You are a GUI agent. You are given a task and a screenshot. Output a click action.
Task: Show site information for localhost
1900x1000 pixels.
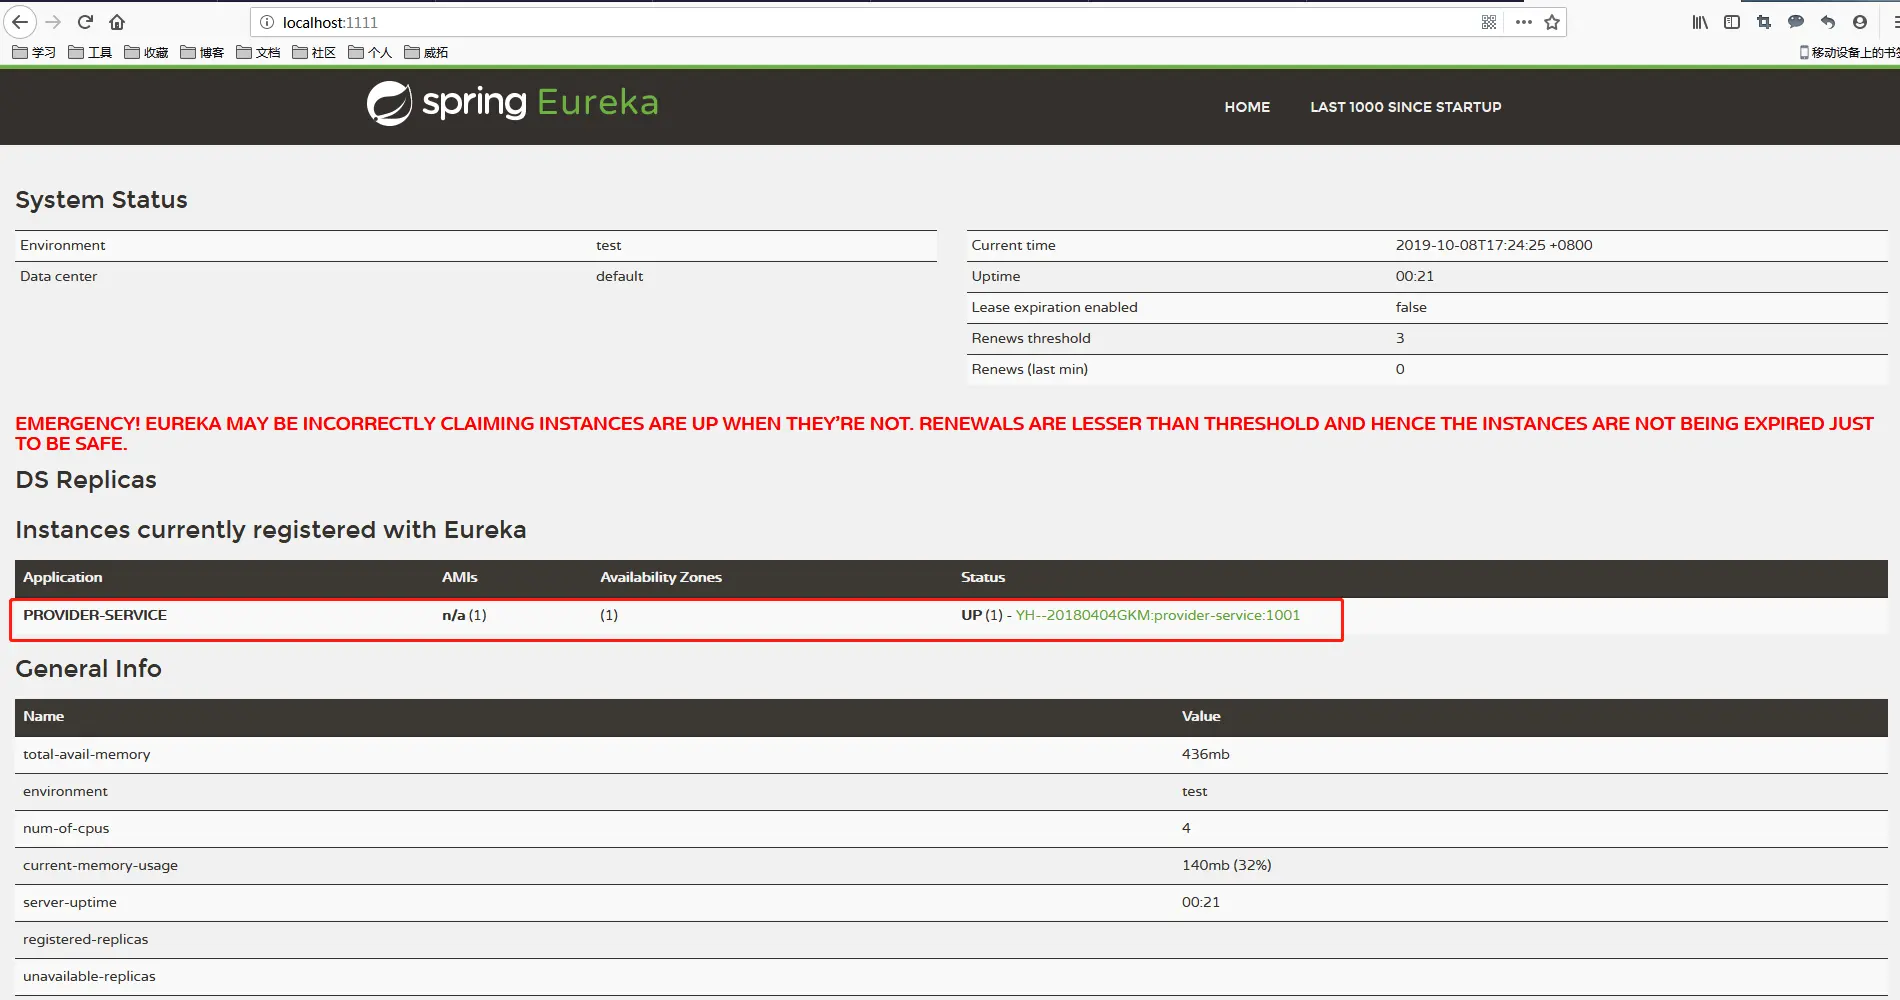[267, 22]
